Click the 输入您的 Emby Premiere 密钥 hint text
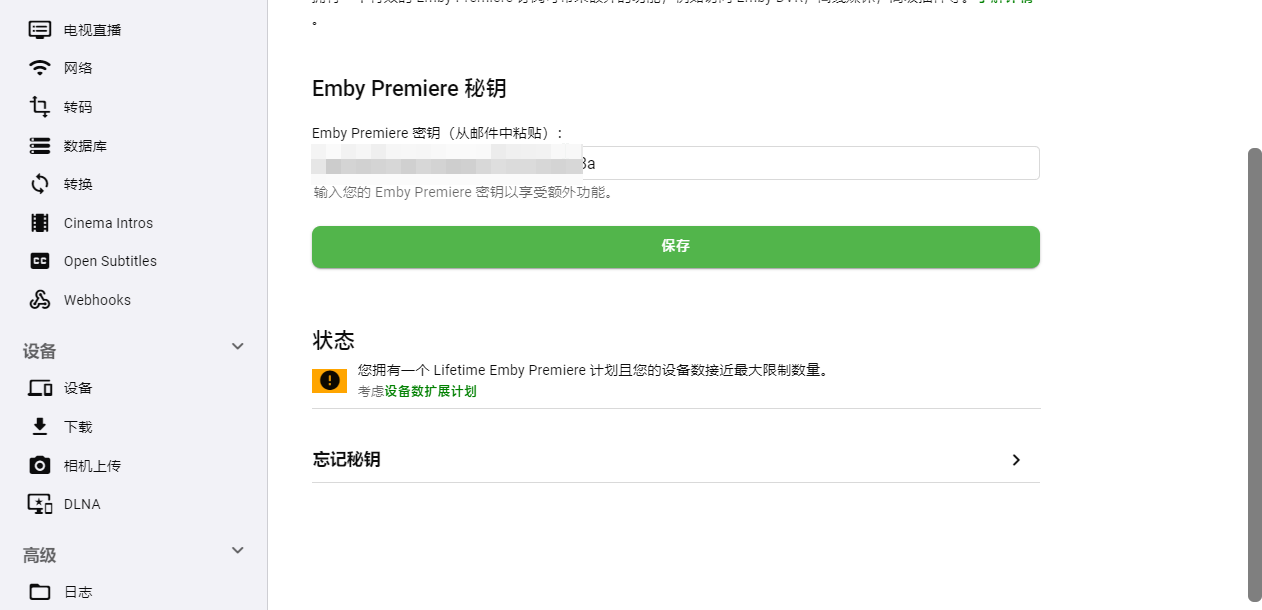This screenshot has height=610, width=1262. [x=463, y=192]
